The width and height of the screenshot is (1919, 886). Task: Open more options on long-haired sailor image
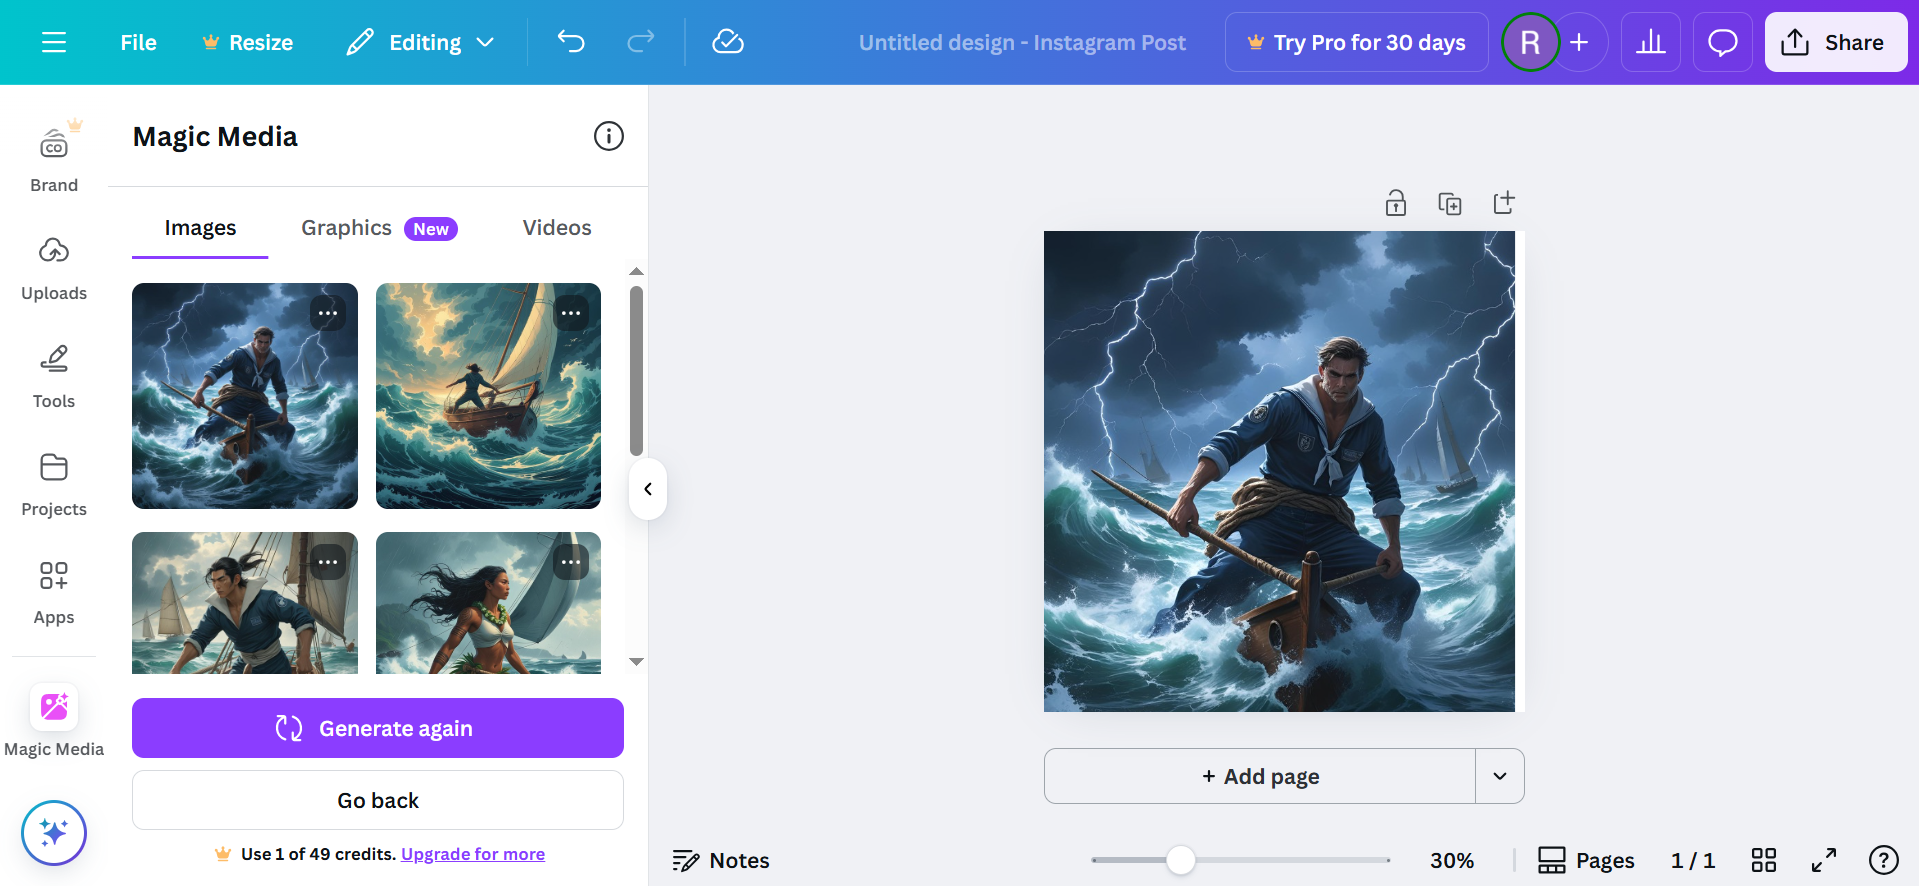pyautogui.click(x=328, y=562)
